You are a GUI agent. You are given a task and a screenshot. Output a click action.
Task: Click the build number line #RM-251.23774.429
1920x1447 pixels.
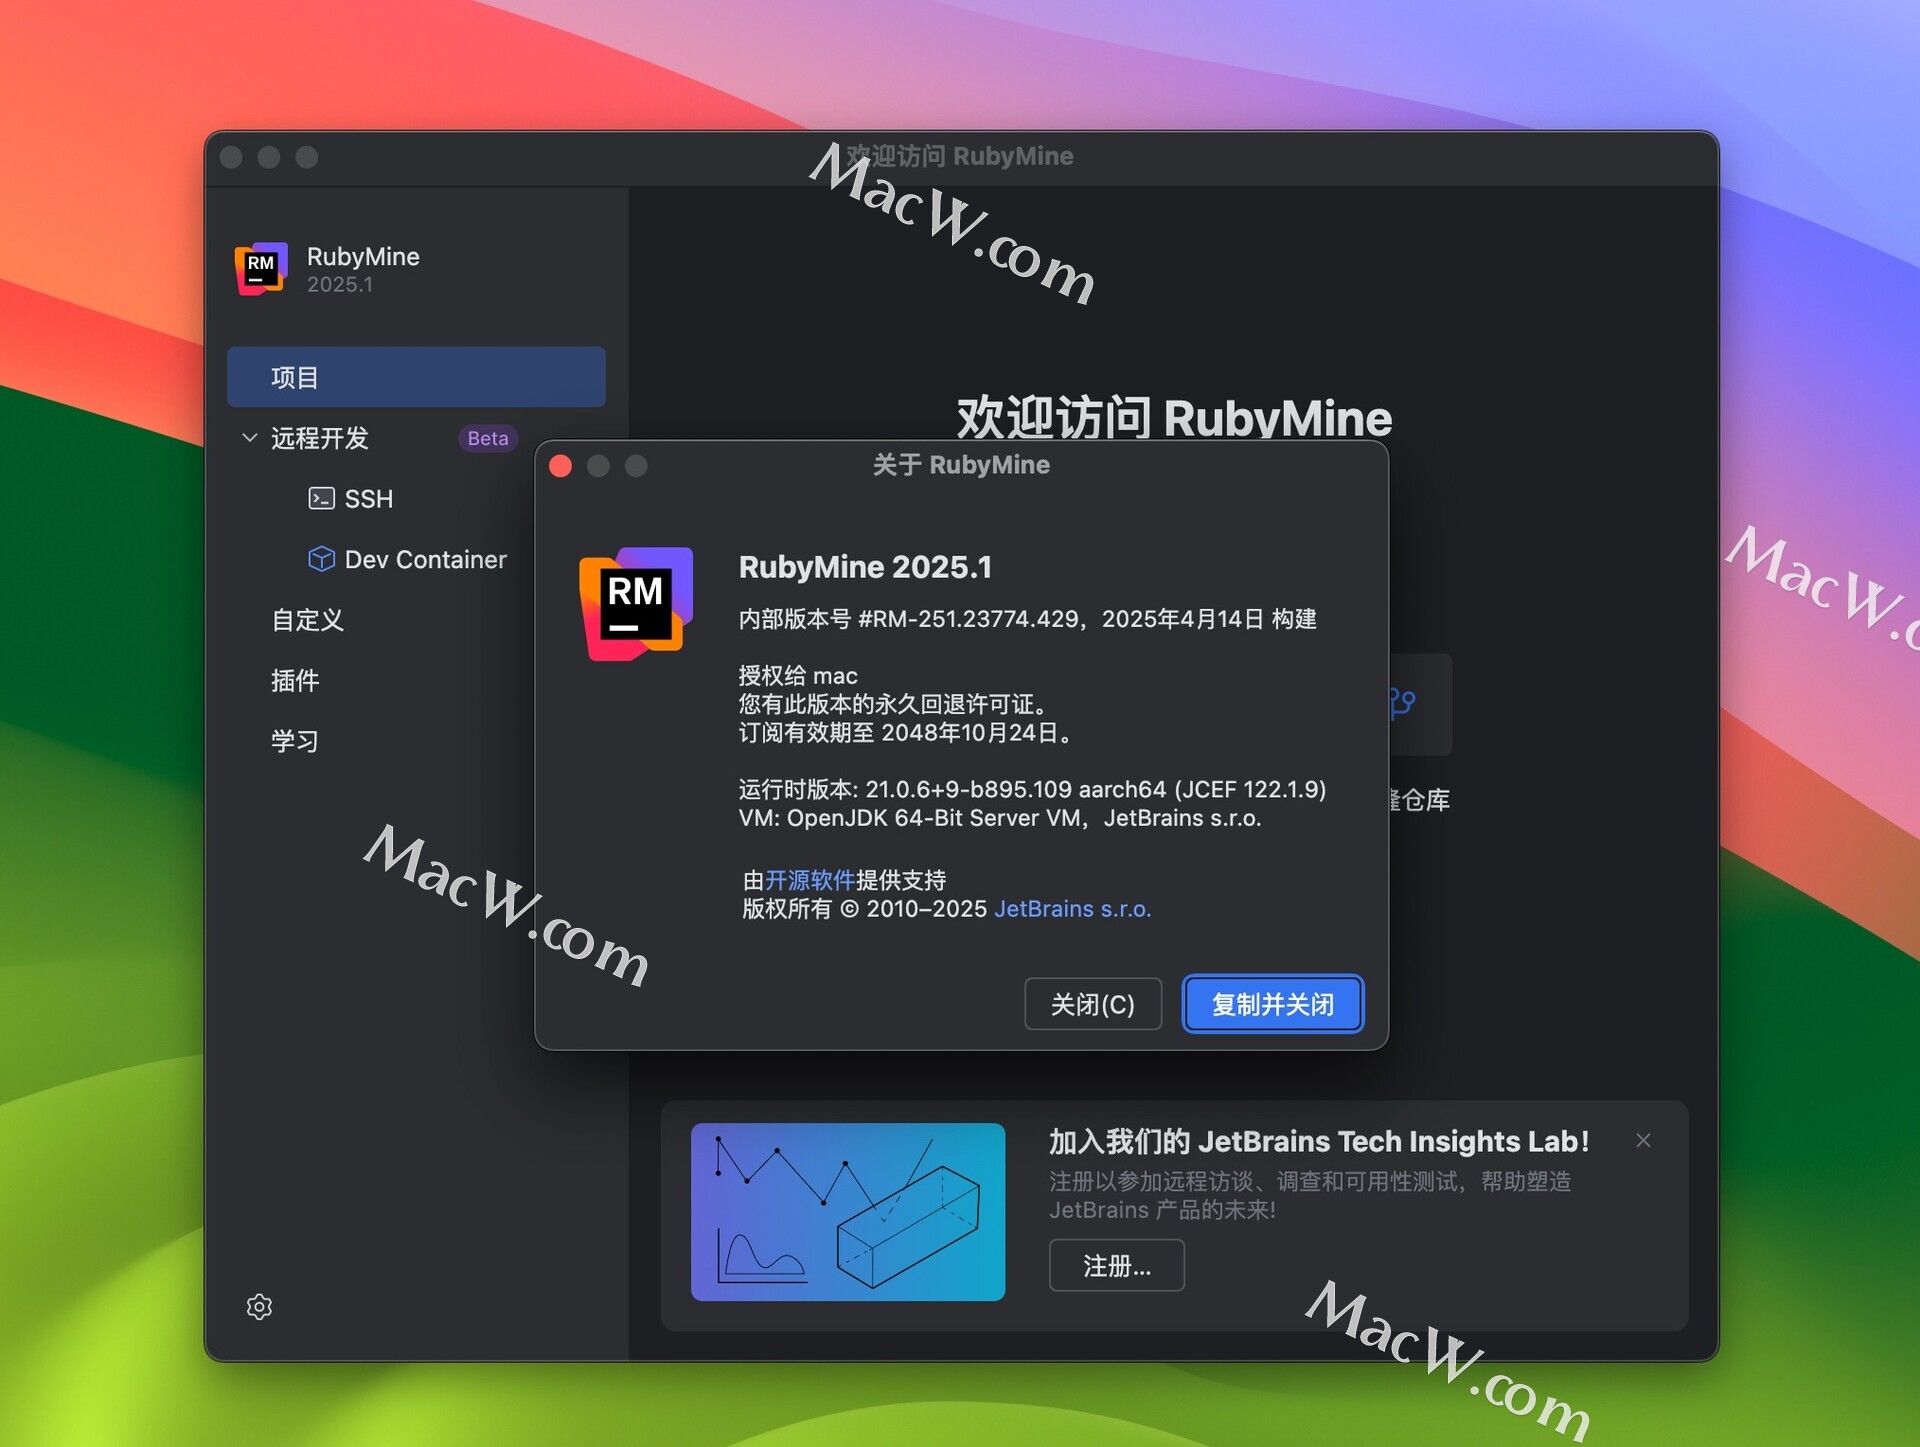click(1027, 619)
